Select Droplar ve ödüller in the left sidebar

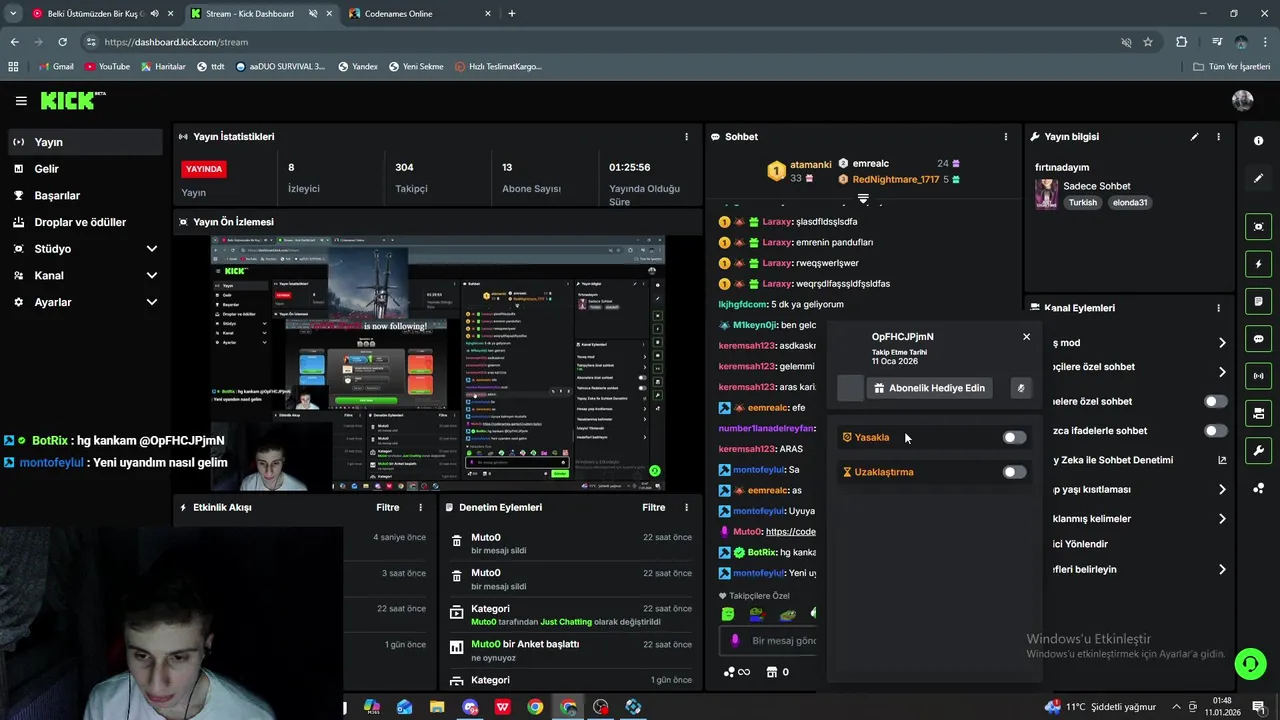pyautogui.click(x=84, y=222)
